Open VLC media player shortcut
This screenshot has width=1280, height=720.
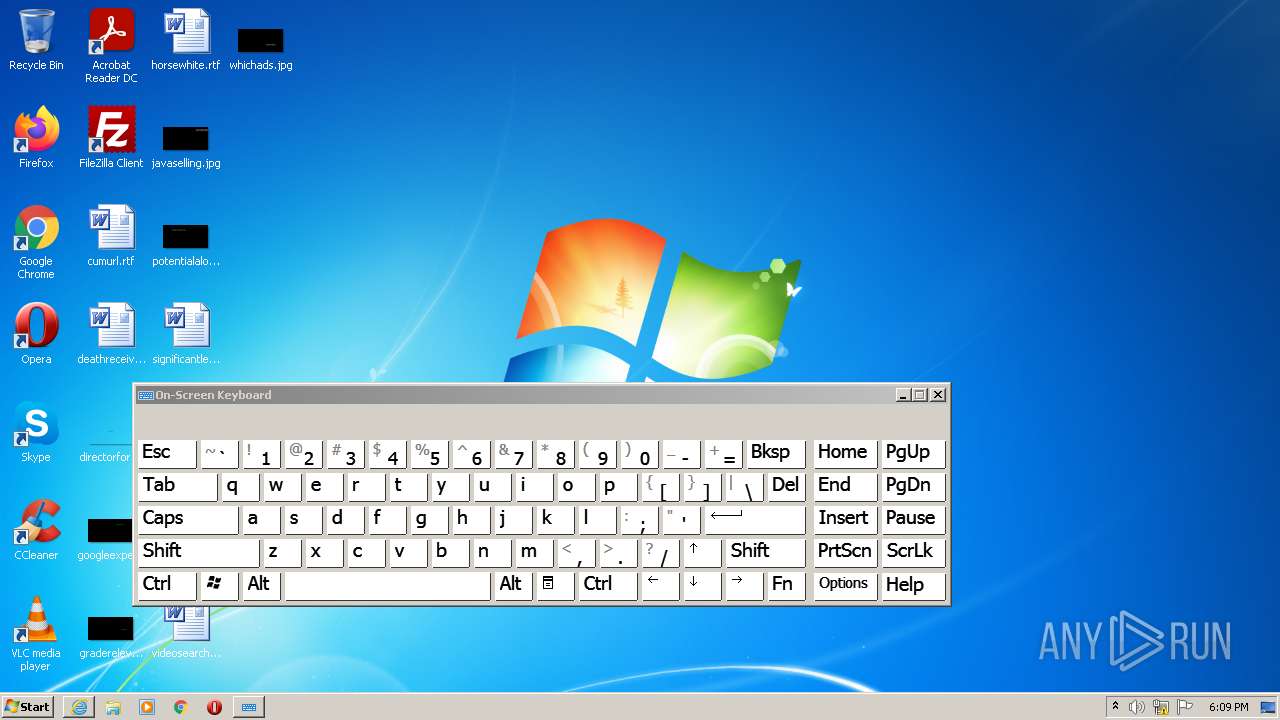[36, 634]
